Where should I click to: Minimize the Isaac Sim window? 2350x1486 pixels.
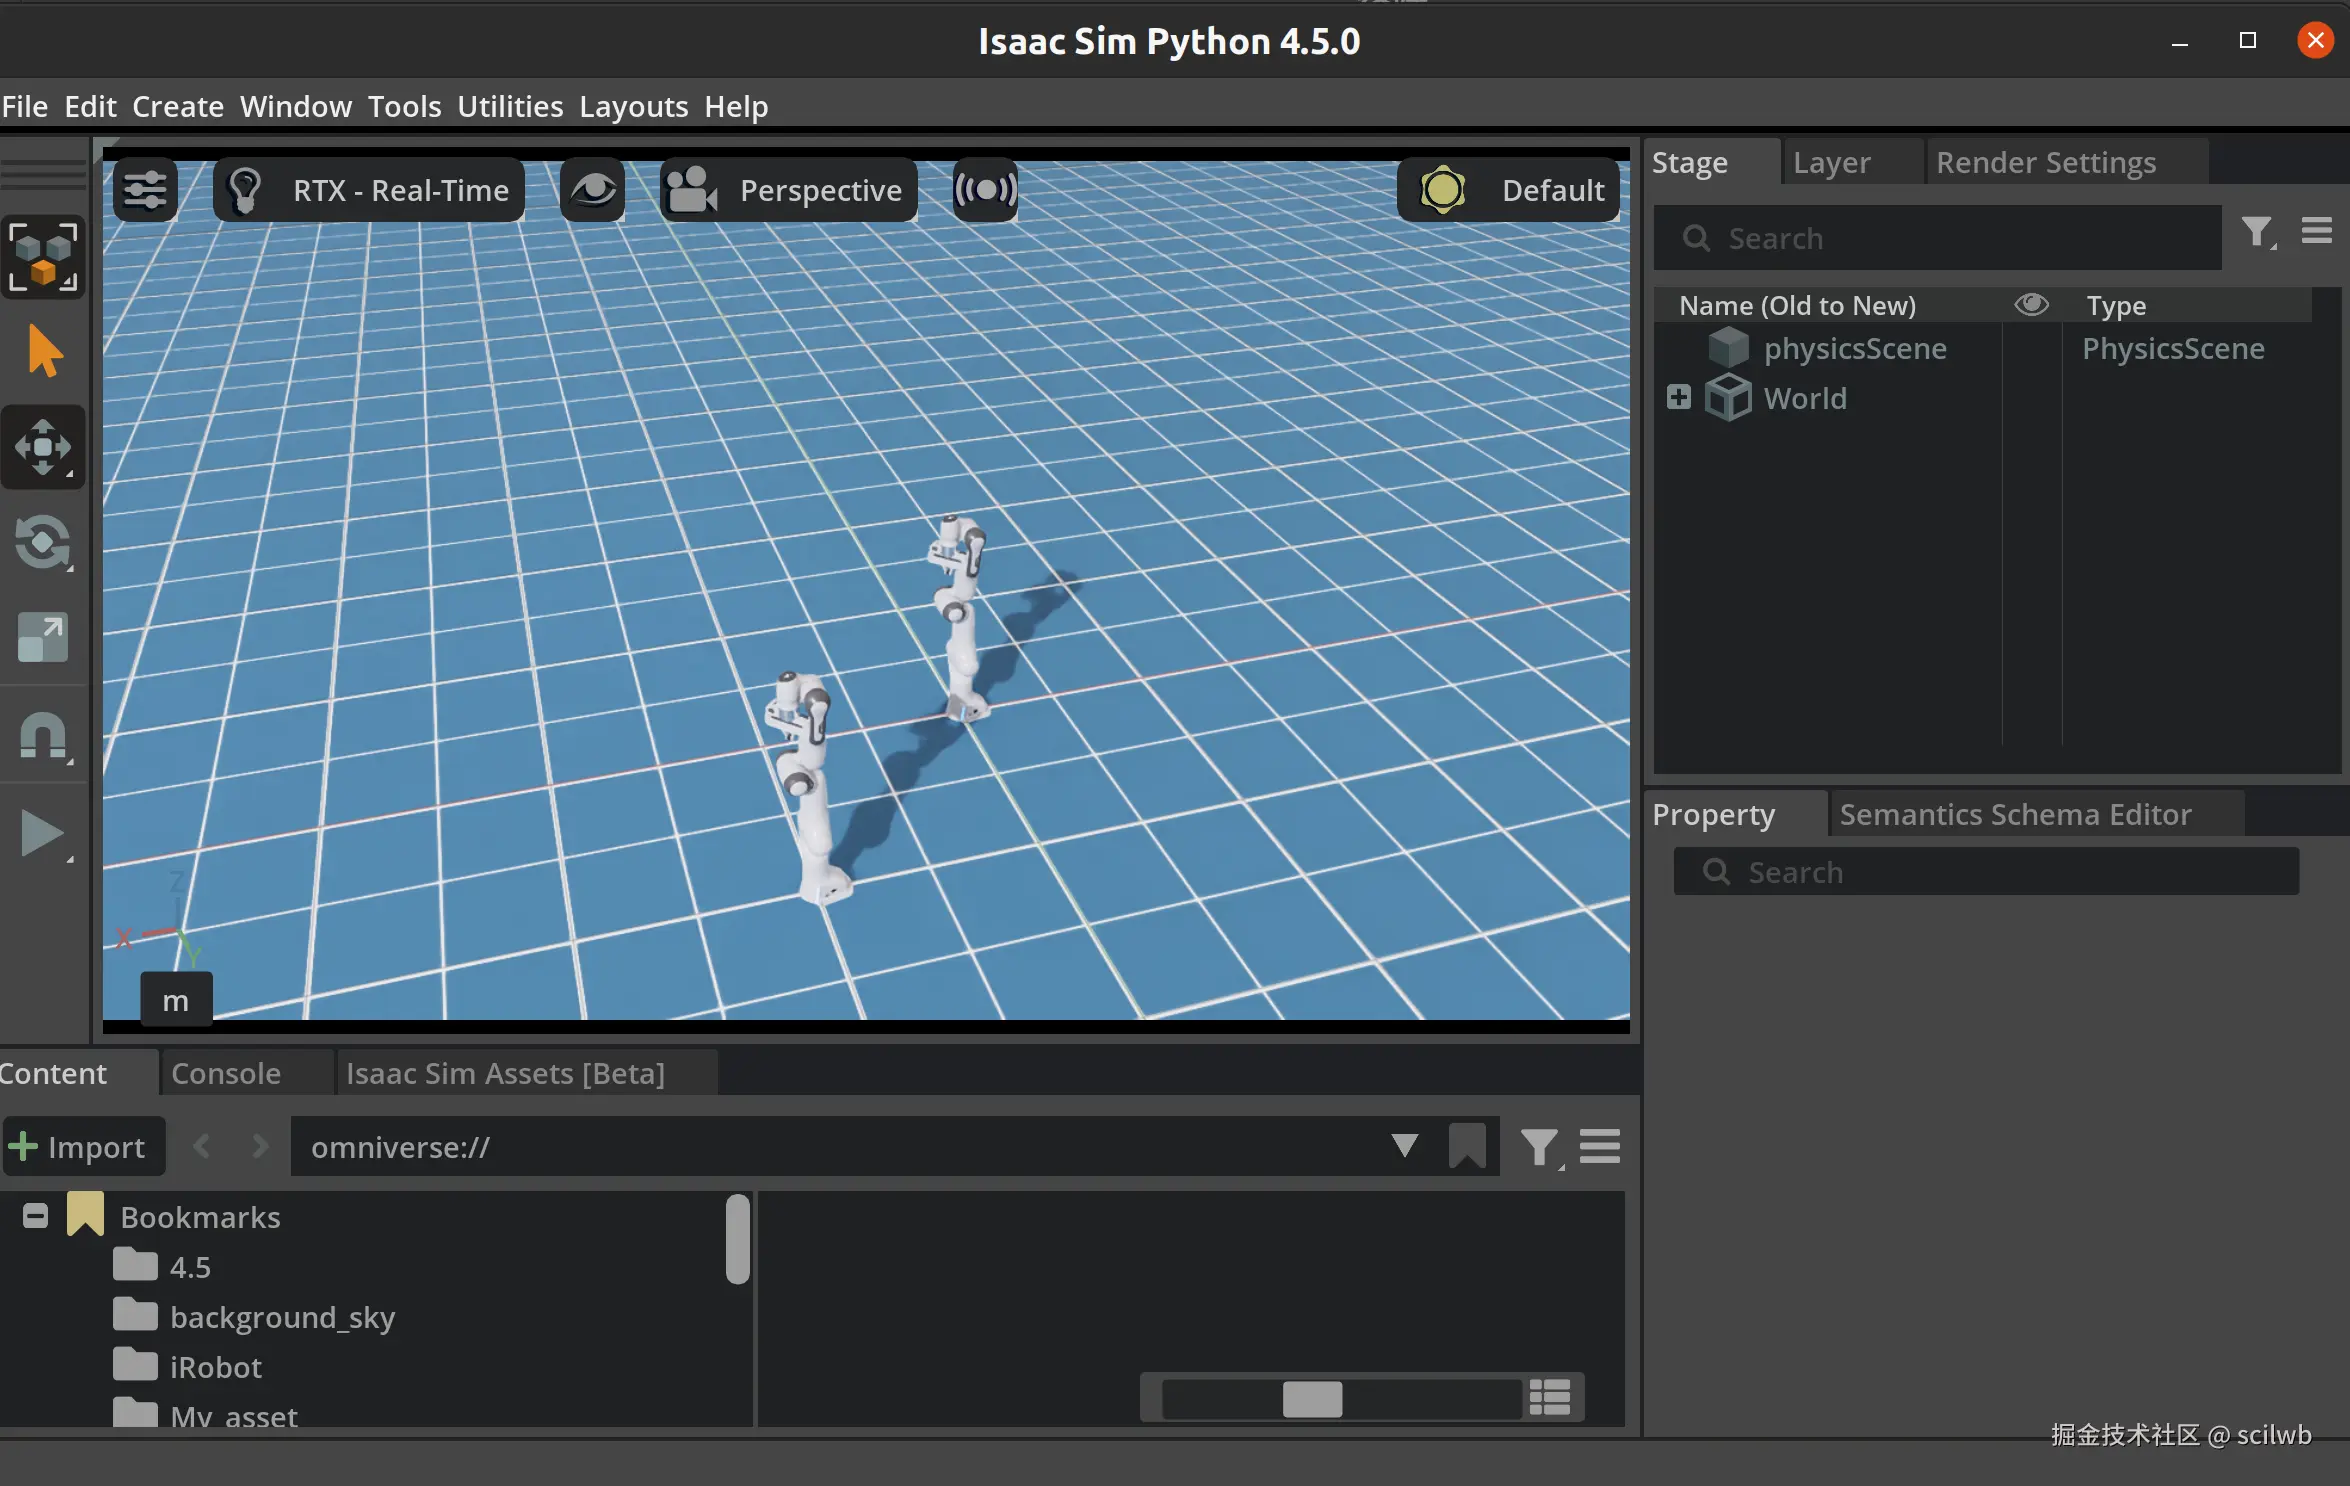pos(2180,42)
